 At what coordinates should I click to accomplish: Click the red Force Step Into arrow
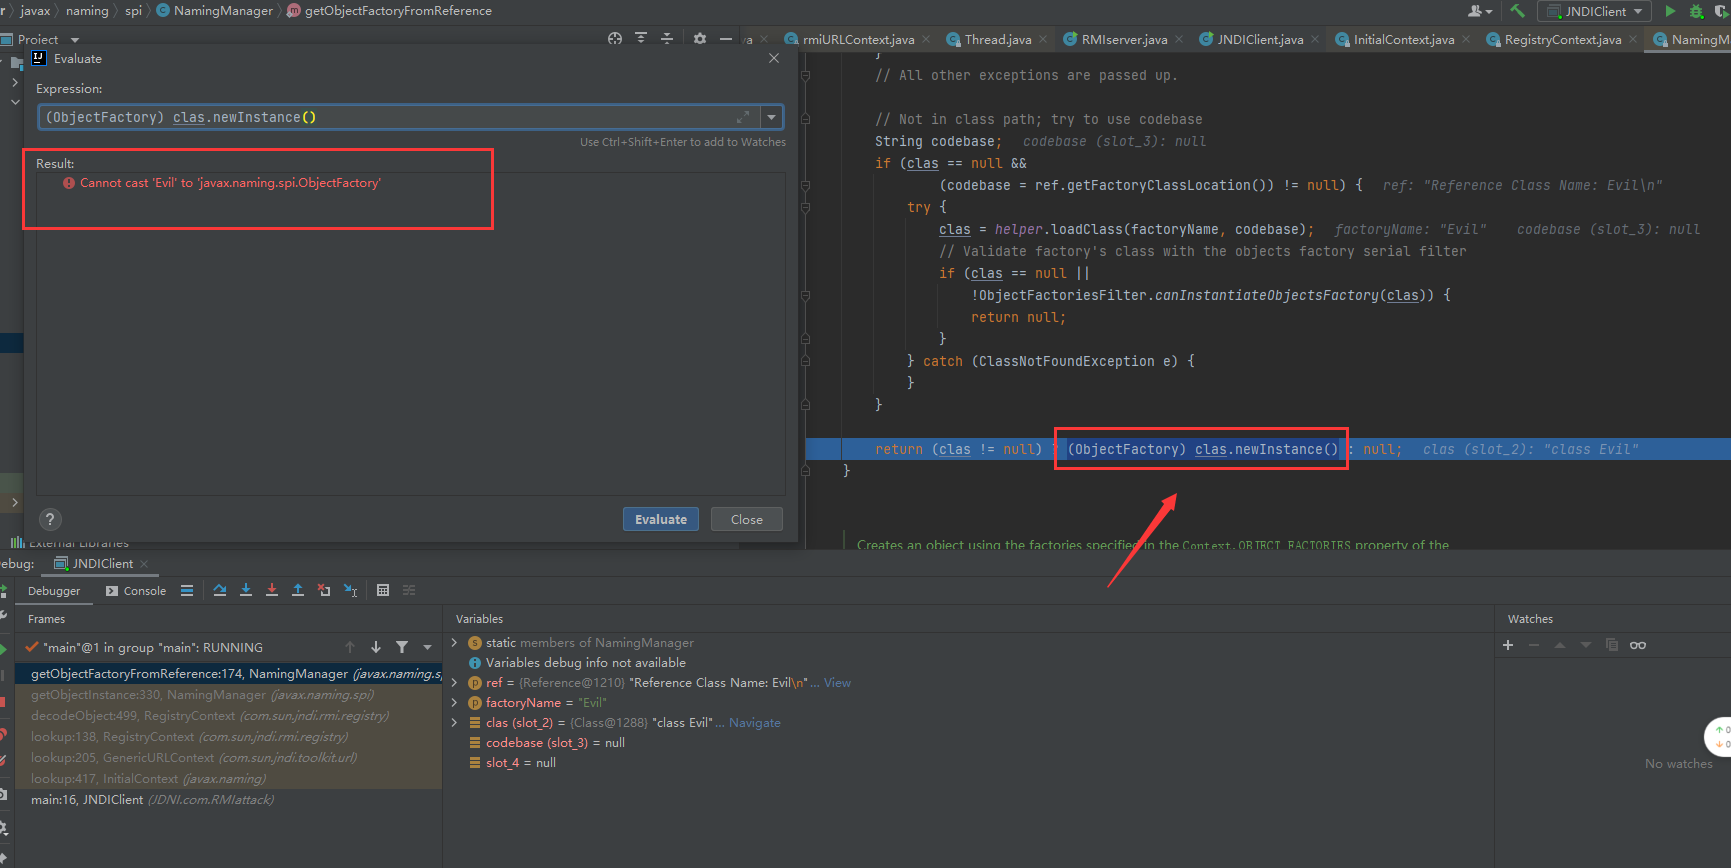272,591
